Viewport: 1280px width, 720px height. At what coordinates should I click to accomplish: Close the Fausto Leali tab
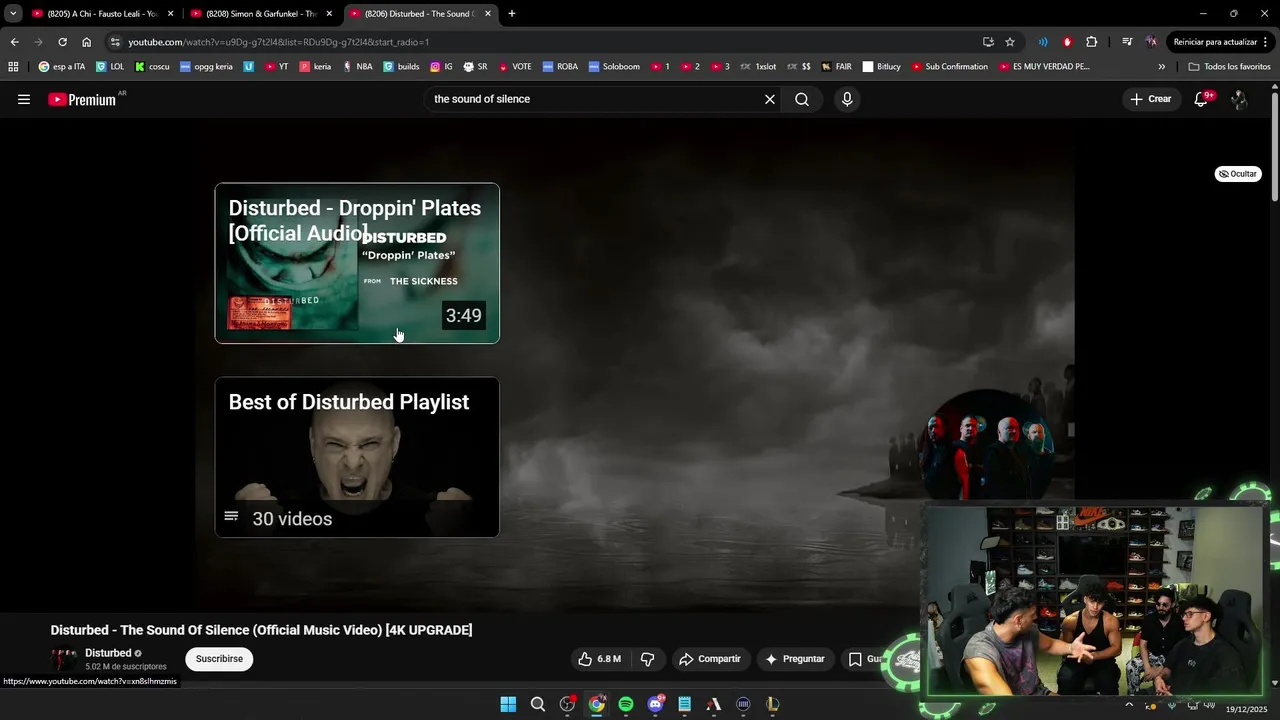pos(170,14)
